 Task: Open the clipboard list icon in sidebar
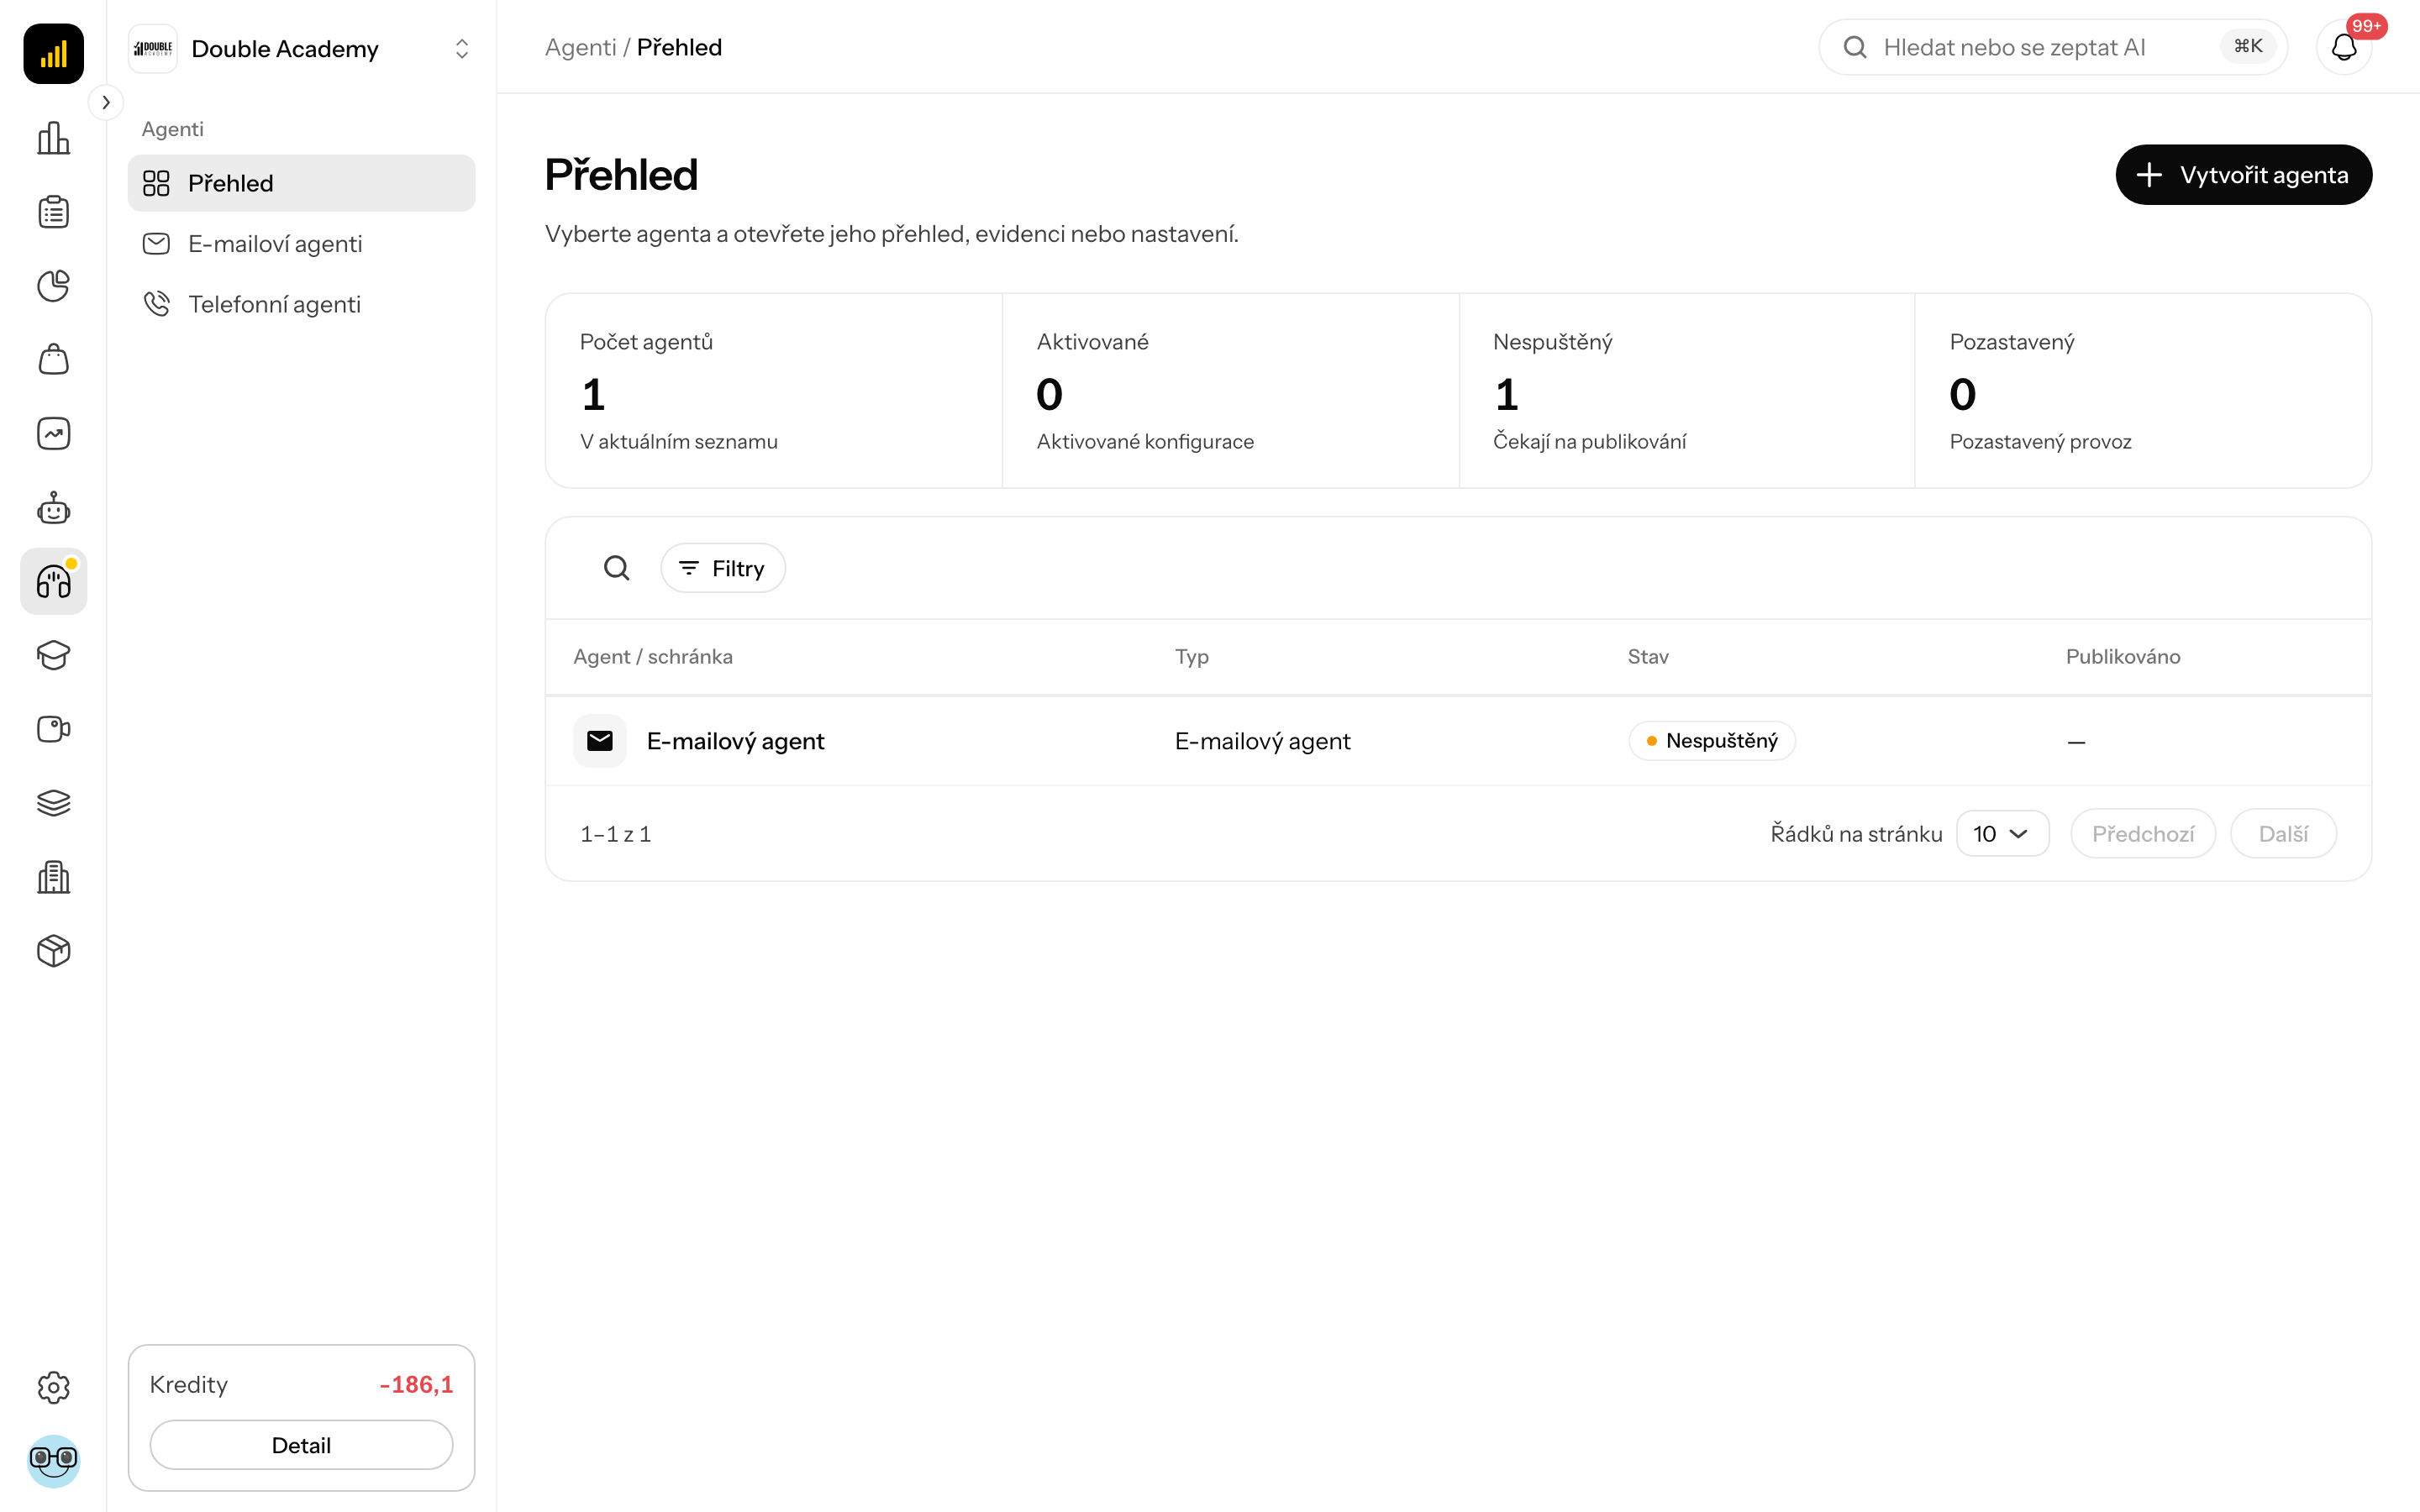[53, 212]
